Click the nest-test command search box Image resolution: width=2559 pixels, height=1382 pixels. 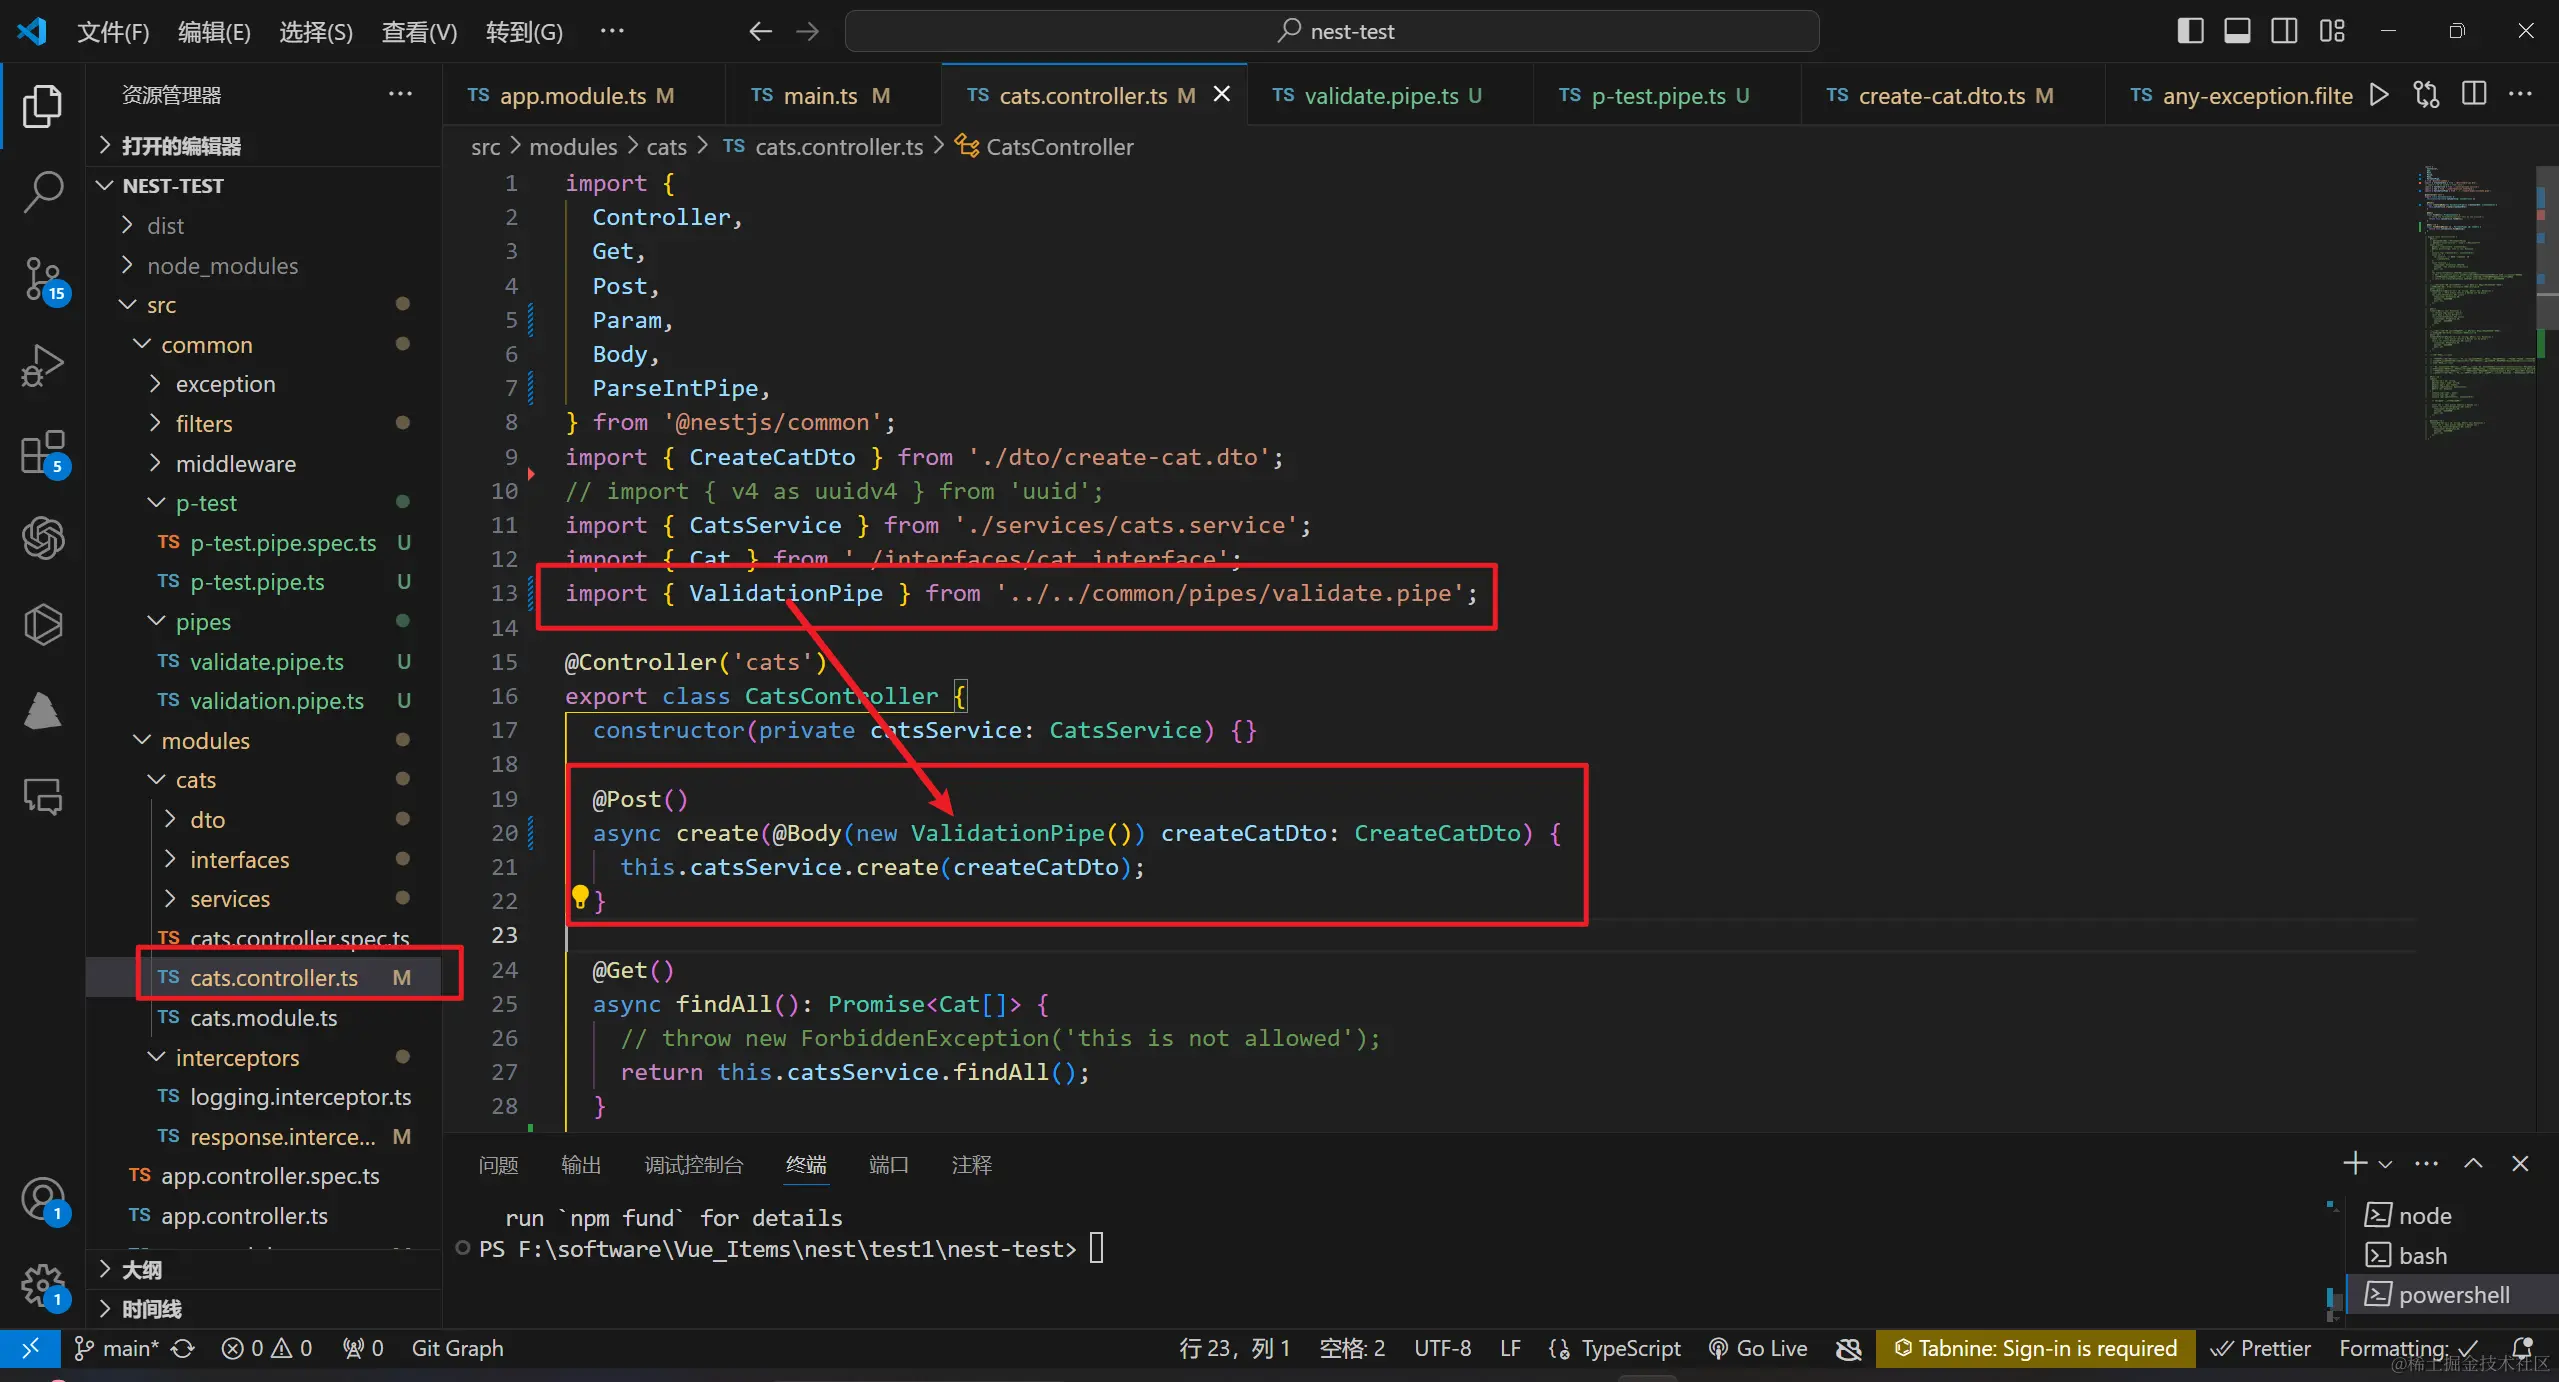[1331, 31]
